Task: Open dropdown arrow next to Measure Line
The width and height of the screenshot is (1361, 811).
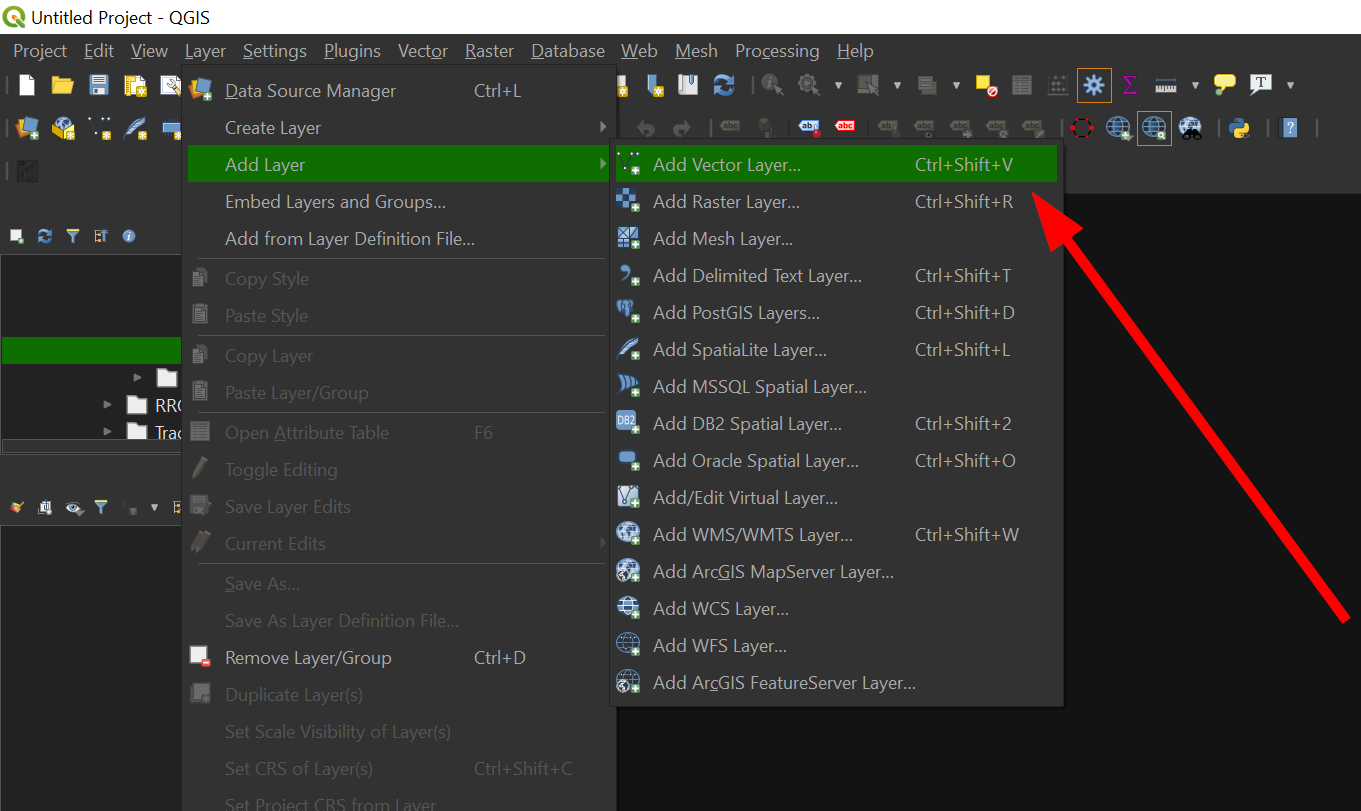Action: click(x=1195, y=85)
